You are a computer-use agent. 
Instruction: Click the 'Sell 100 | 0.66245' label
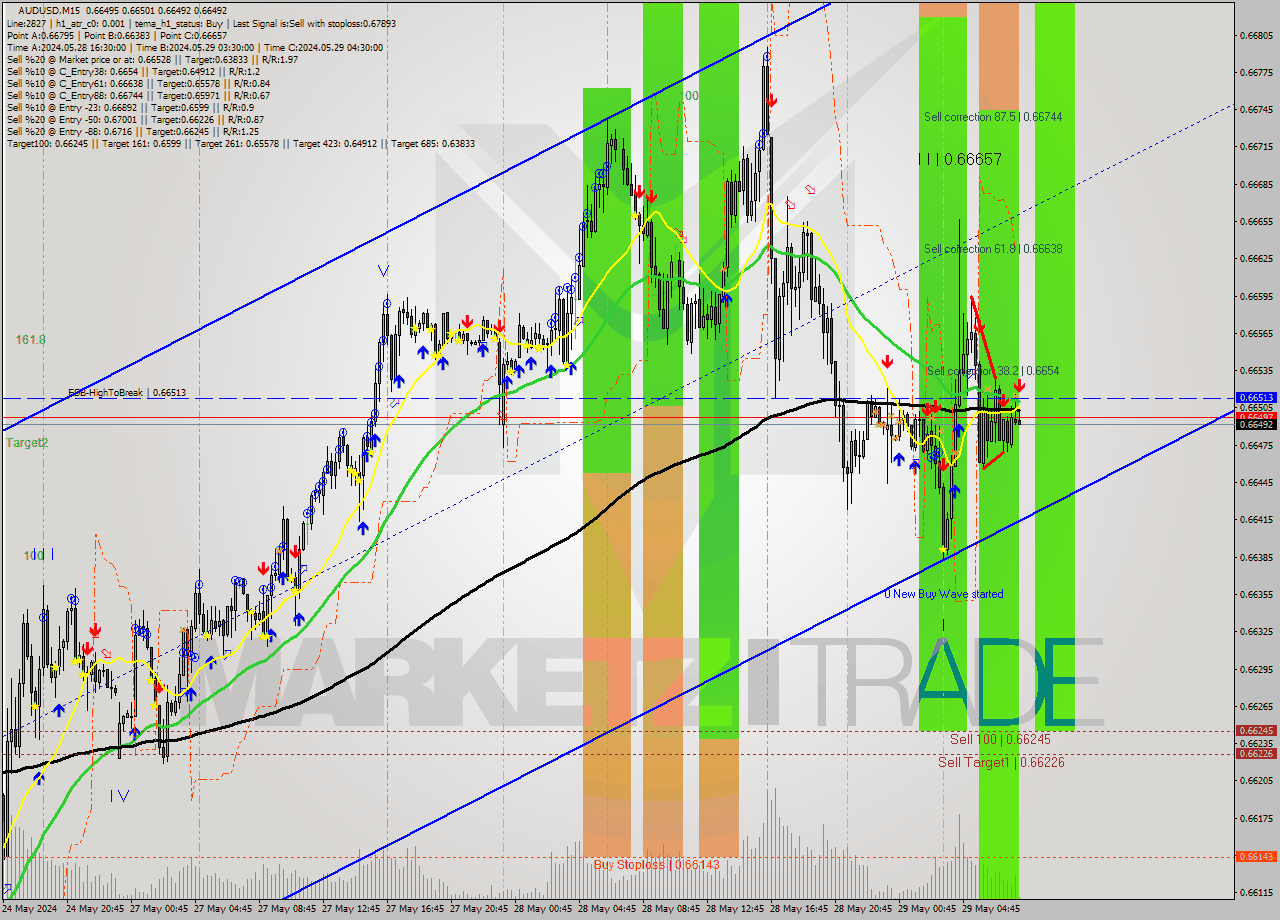coord(1000,739)
